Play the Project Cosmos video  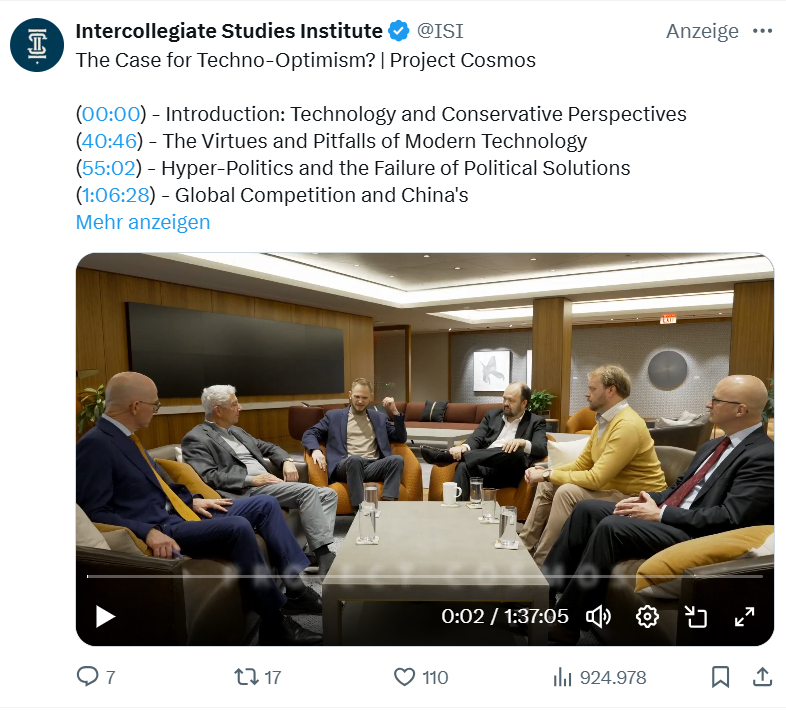[106, 616]
